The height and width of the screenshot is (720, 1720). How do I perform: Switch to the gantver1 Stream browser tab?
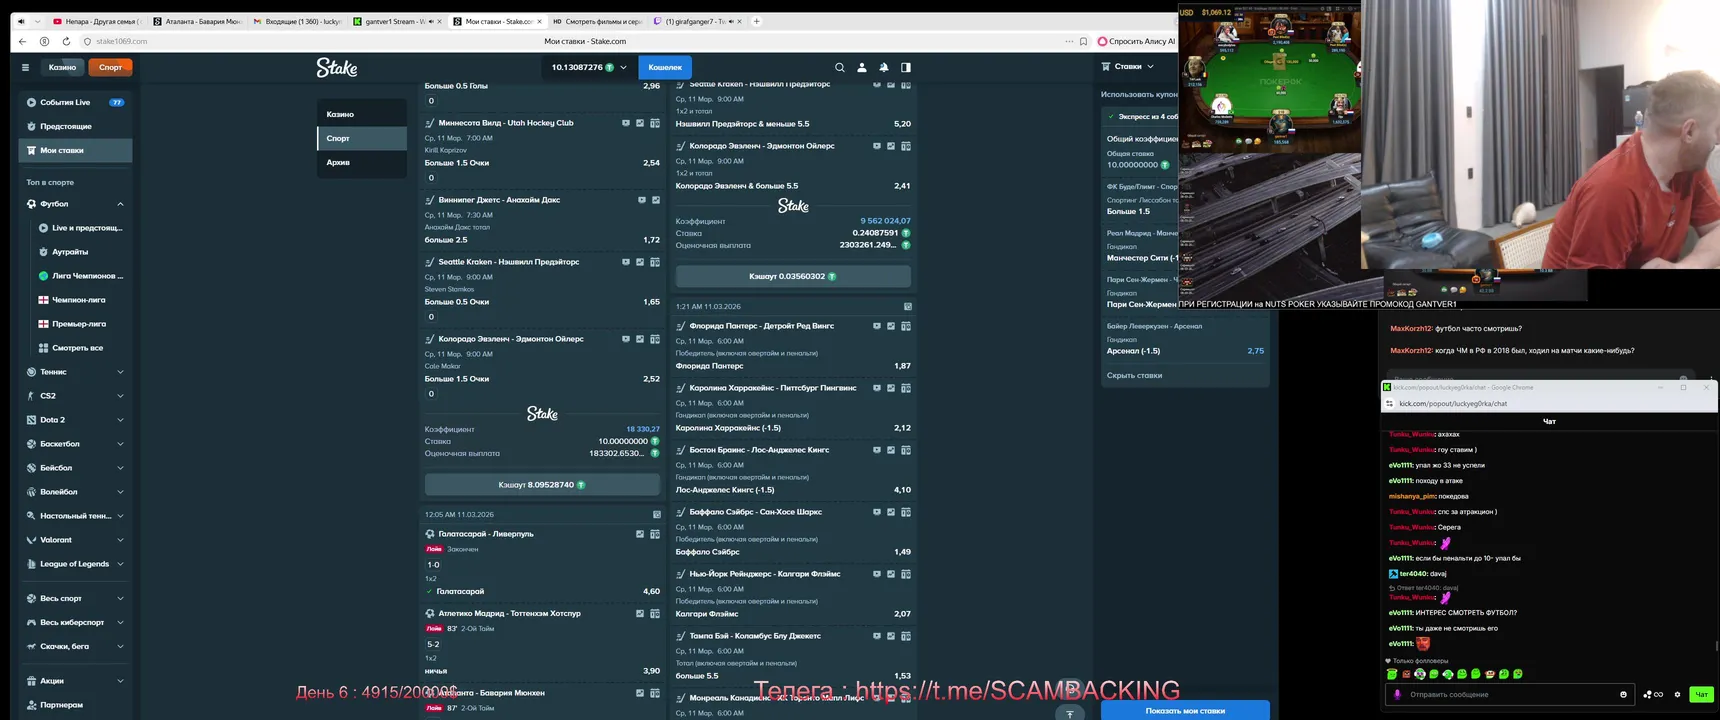coord(395,21)
